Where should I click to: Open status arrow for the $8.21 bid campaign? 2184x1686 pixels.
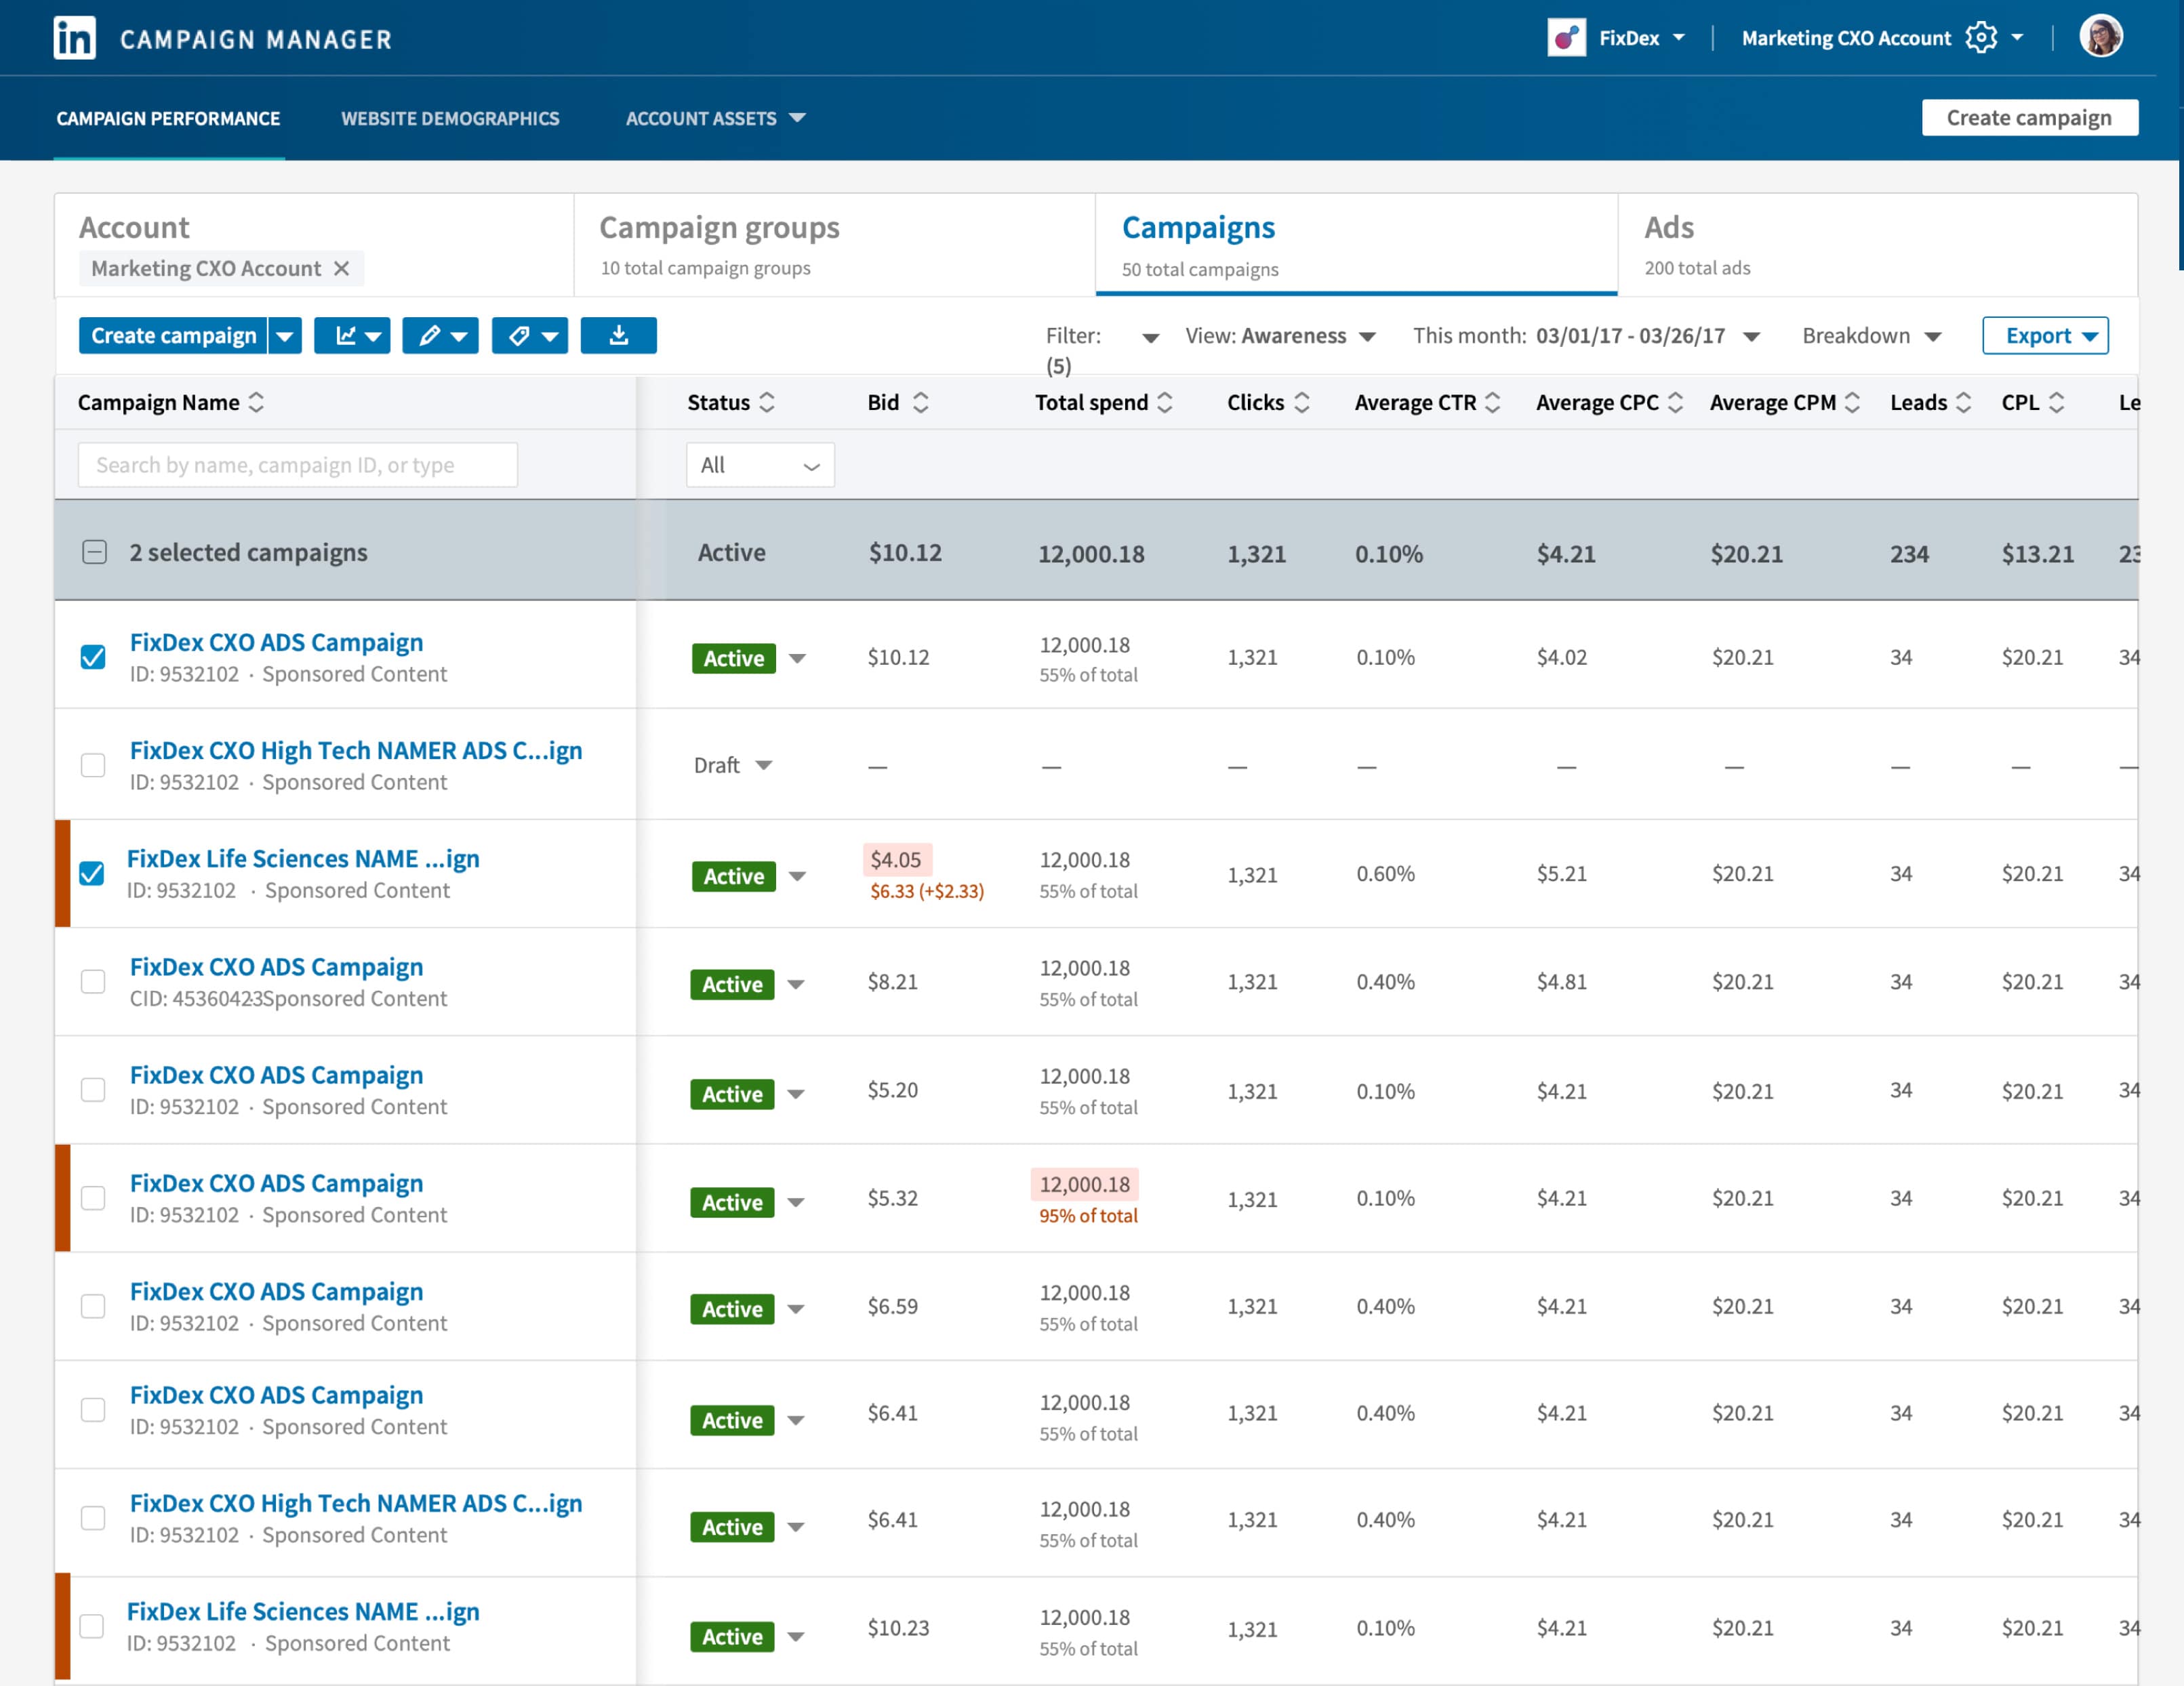pos(796,984)
